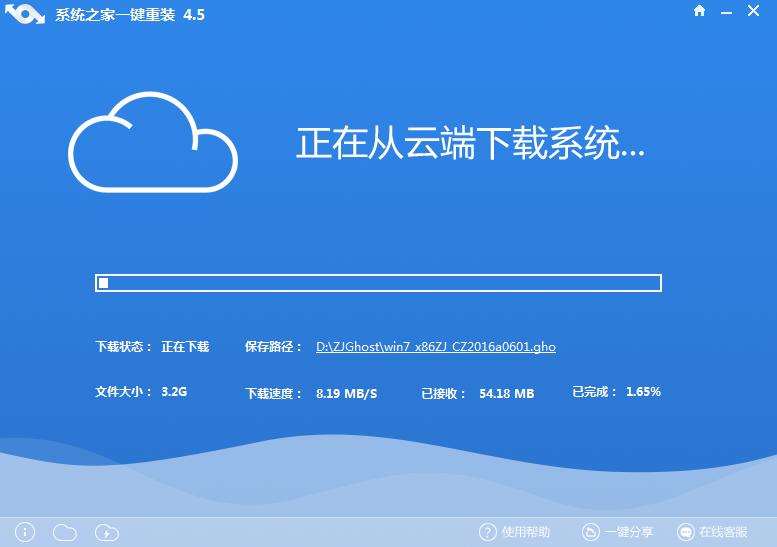
Task: Select the 一键分享 text label
Action: click(x=629, y=532)
